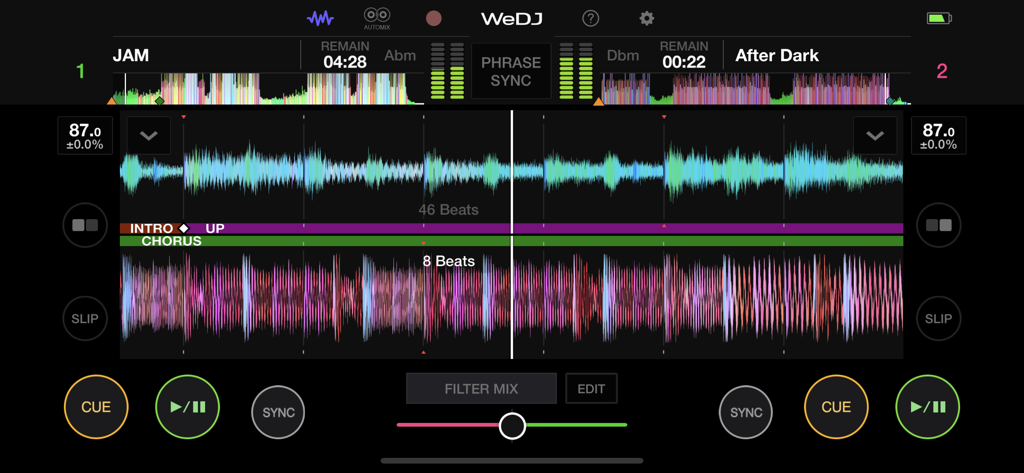Click the green side of the crossfader
1024x473 pixels.
(576, 425)
